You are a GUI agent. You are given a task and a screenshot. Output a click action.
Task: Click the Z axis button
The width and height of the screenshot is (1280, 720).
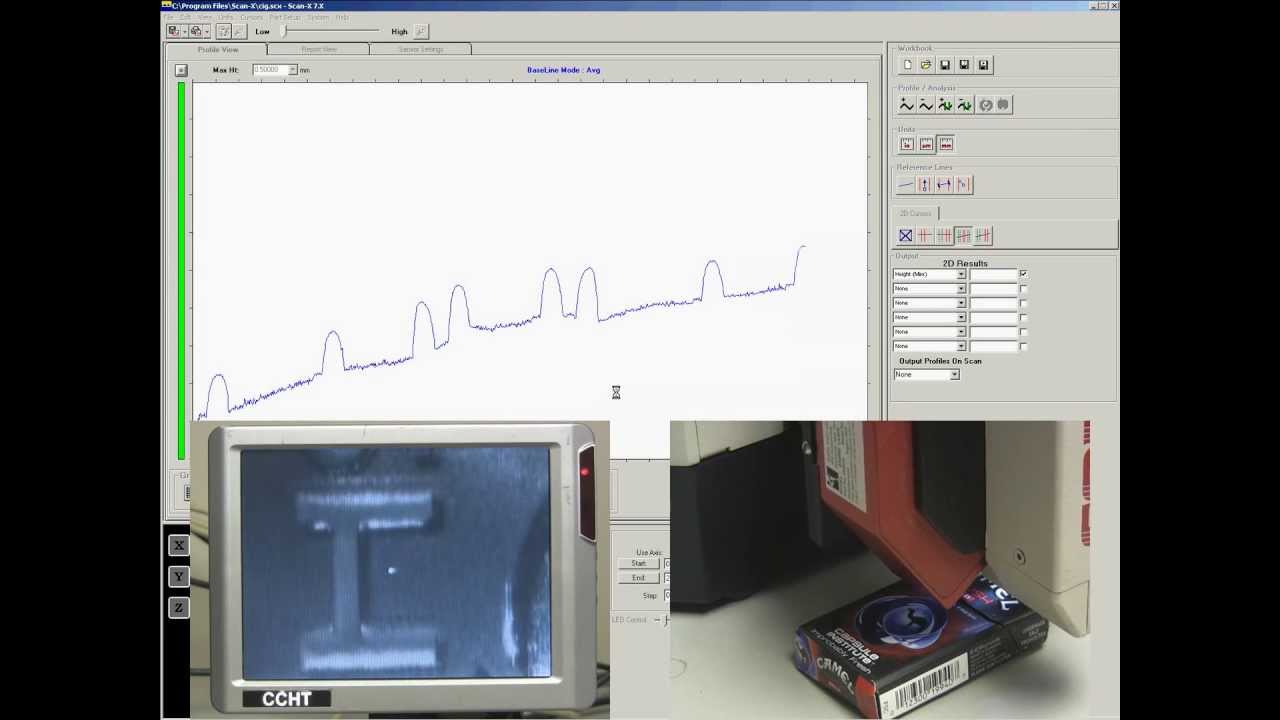coord(179,607)
